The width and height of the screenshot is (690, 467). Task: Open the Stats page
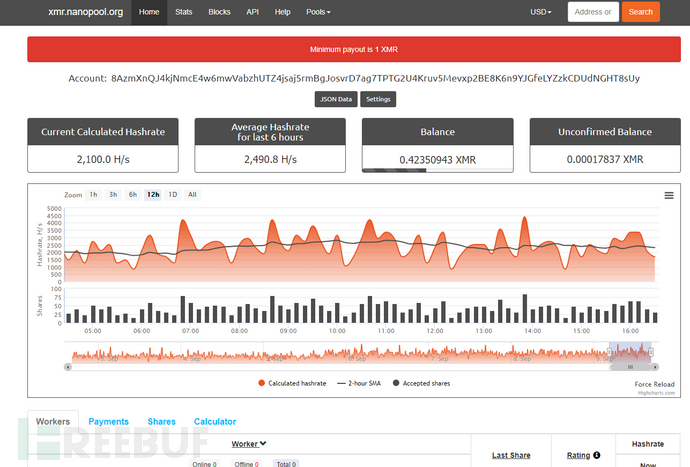(184, 12)
